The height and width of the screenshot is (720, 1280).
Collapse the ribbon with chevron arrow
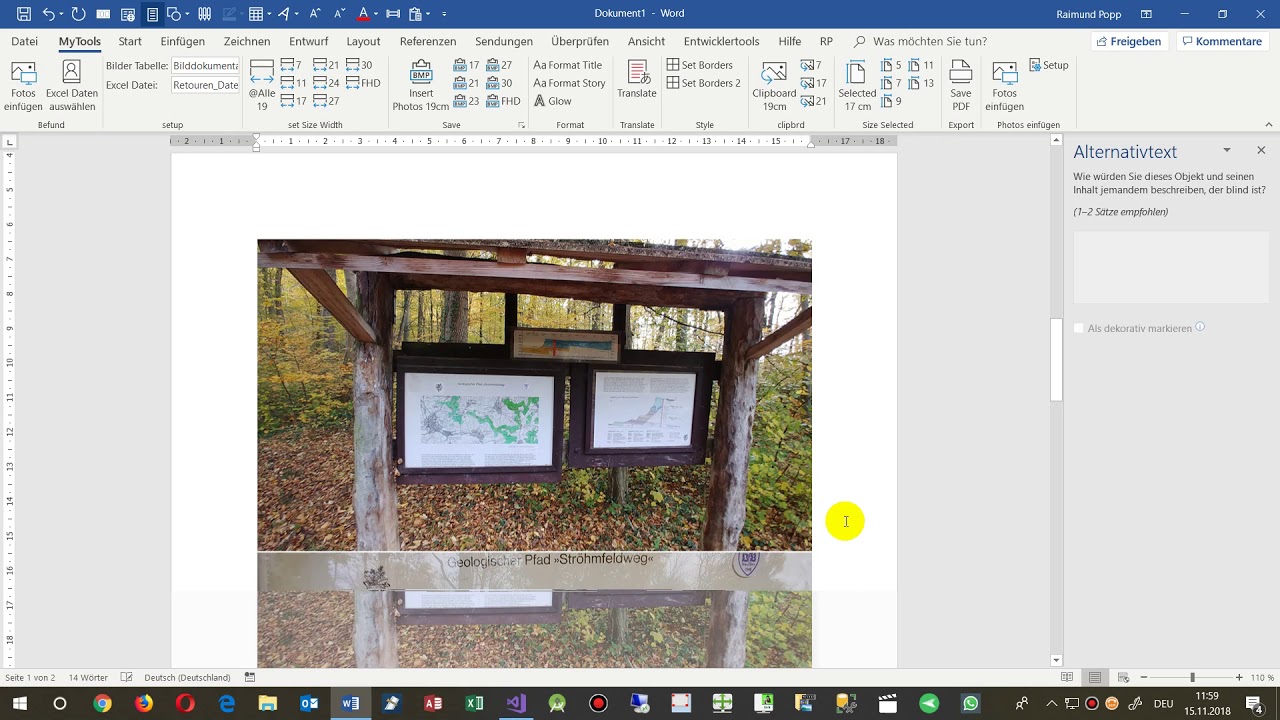pyautogui.click(x=1269, y=125)
